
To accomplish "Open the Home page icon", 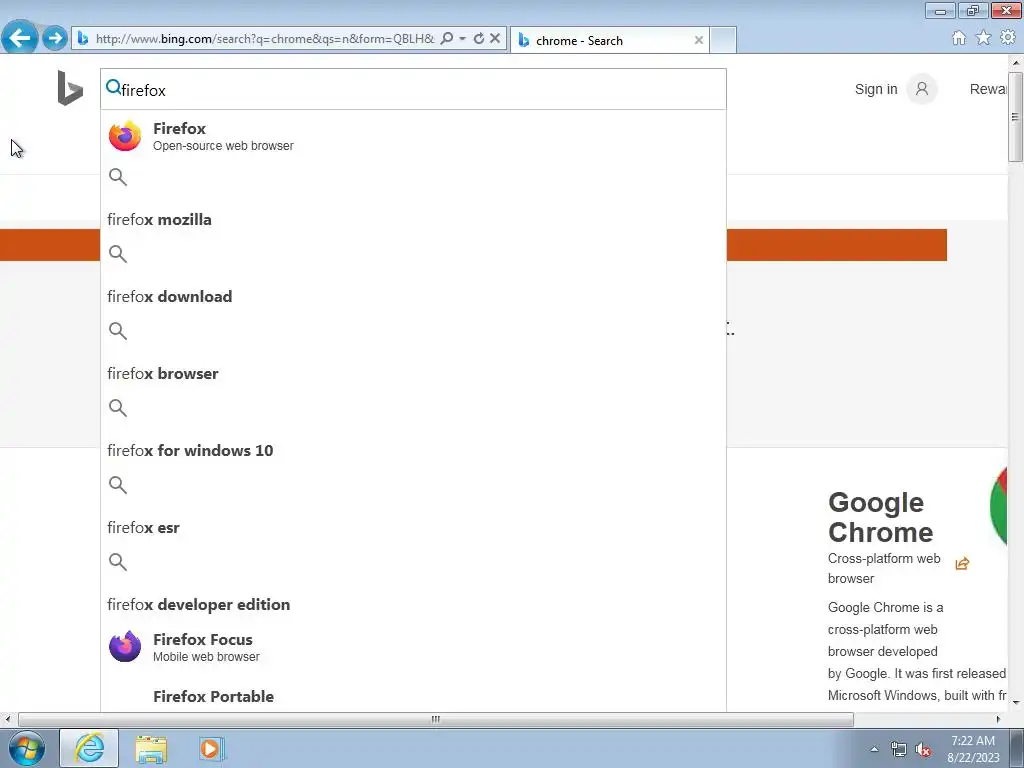I will (958, 38).
